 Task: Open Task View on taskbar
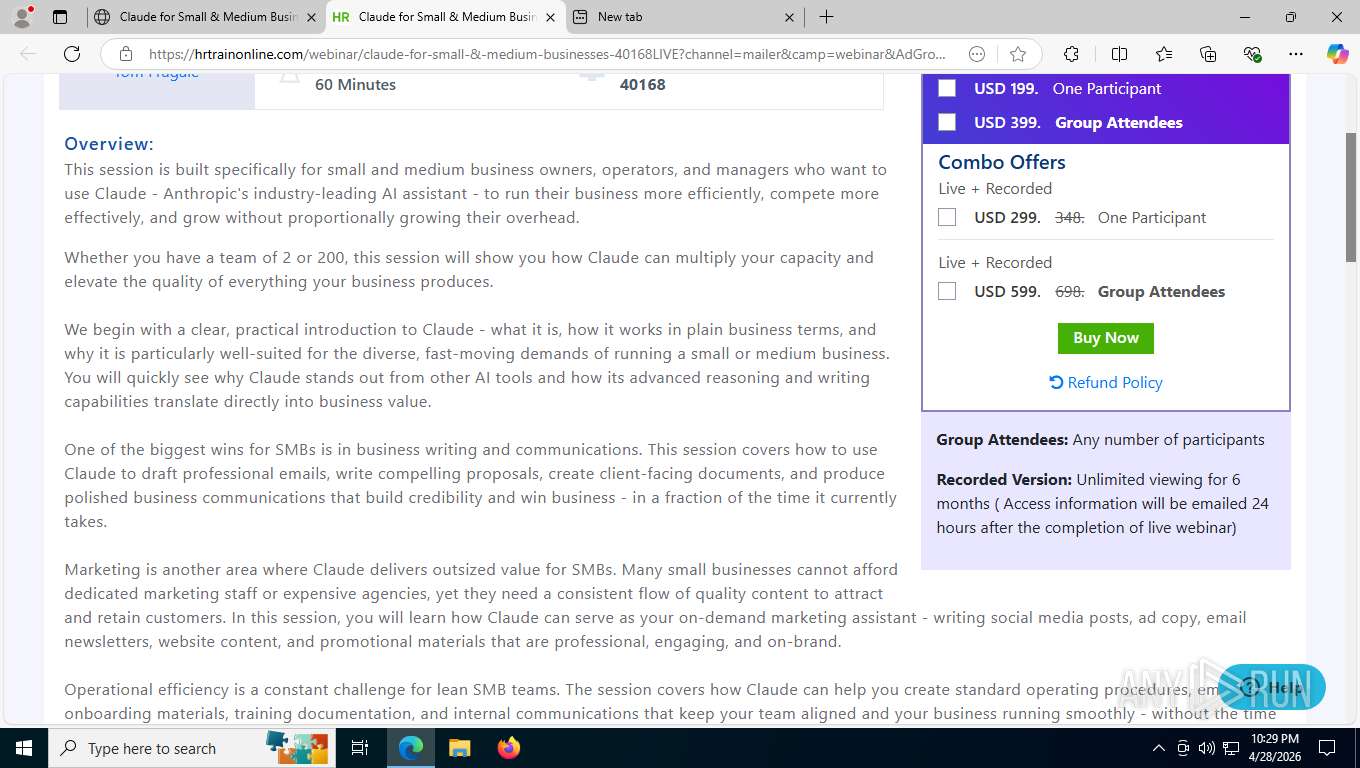point(360,748)
